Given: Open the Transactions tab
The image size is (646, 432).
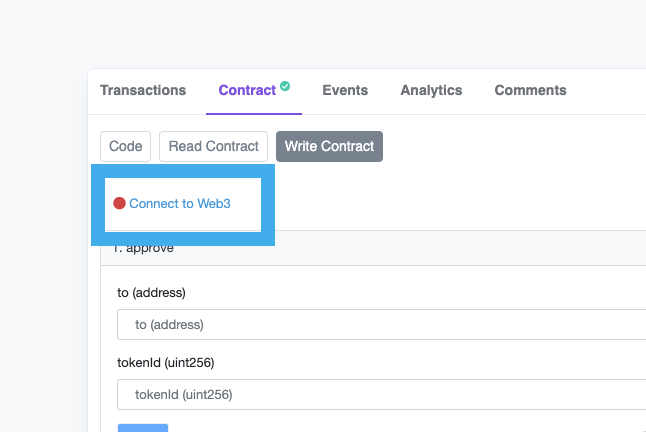Looking at the screenshot, I should [143, 90].
